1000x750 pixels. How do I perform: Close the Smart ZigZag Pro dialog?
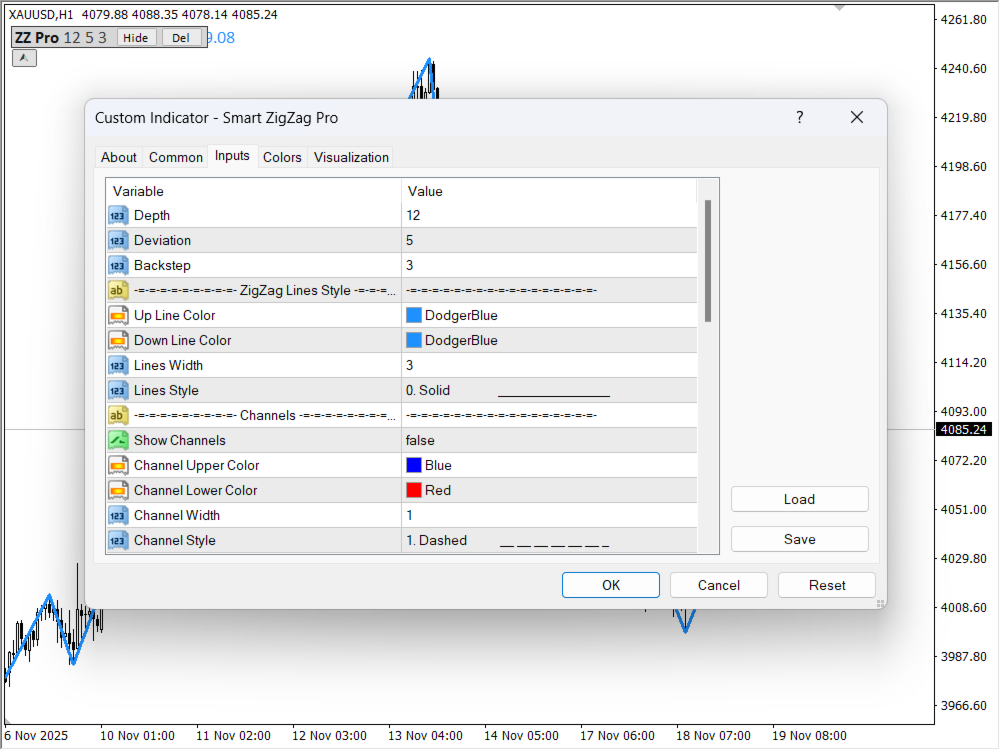tap(857, 117)
